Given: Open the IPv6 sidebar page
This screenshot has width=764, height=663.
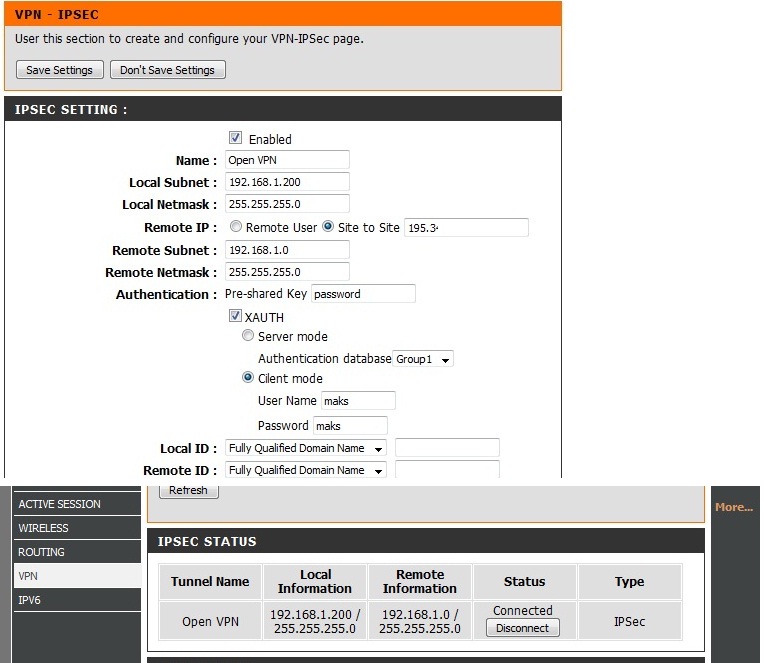Looking at the screenshot, I should 30,600.
